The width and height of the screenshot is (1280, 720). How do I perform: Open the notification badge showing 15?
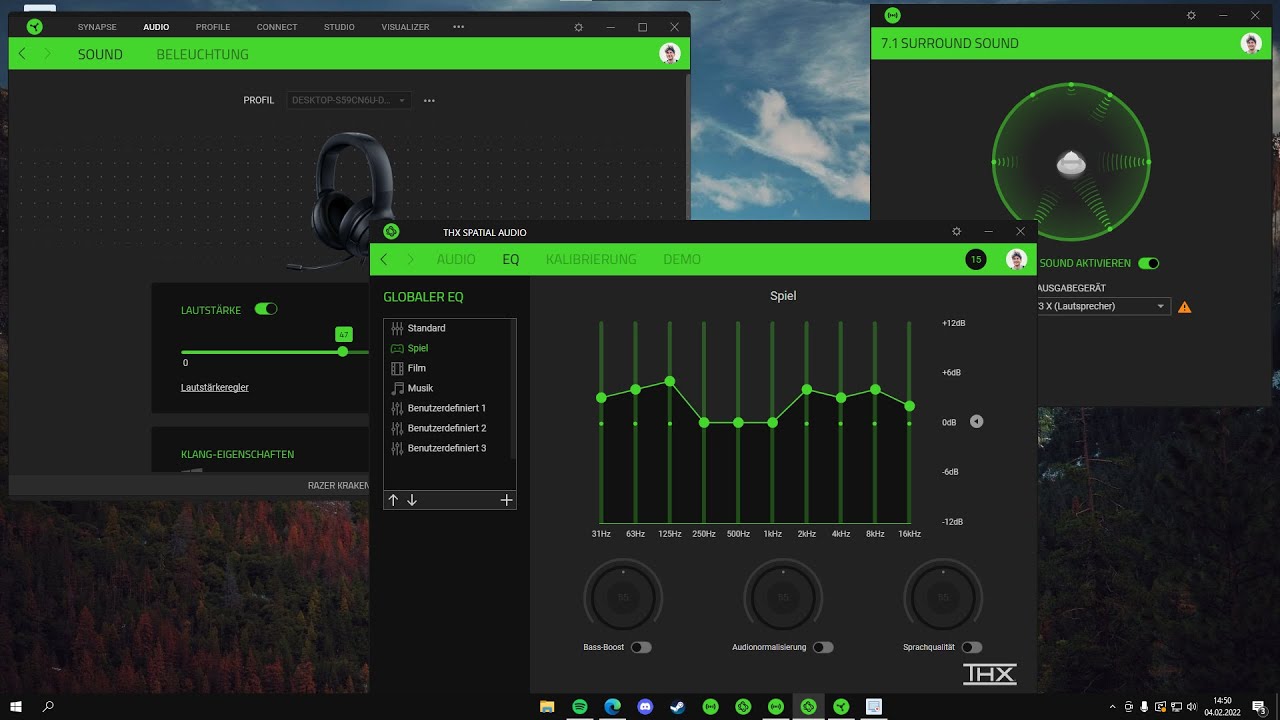coord(976,260)
